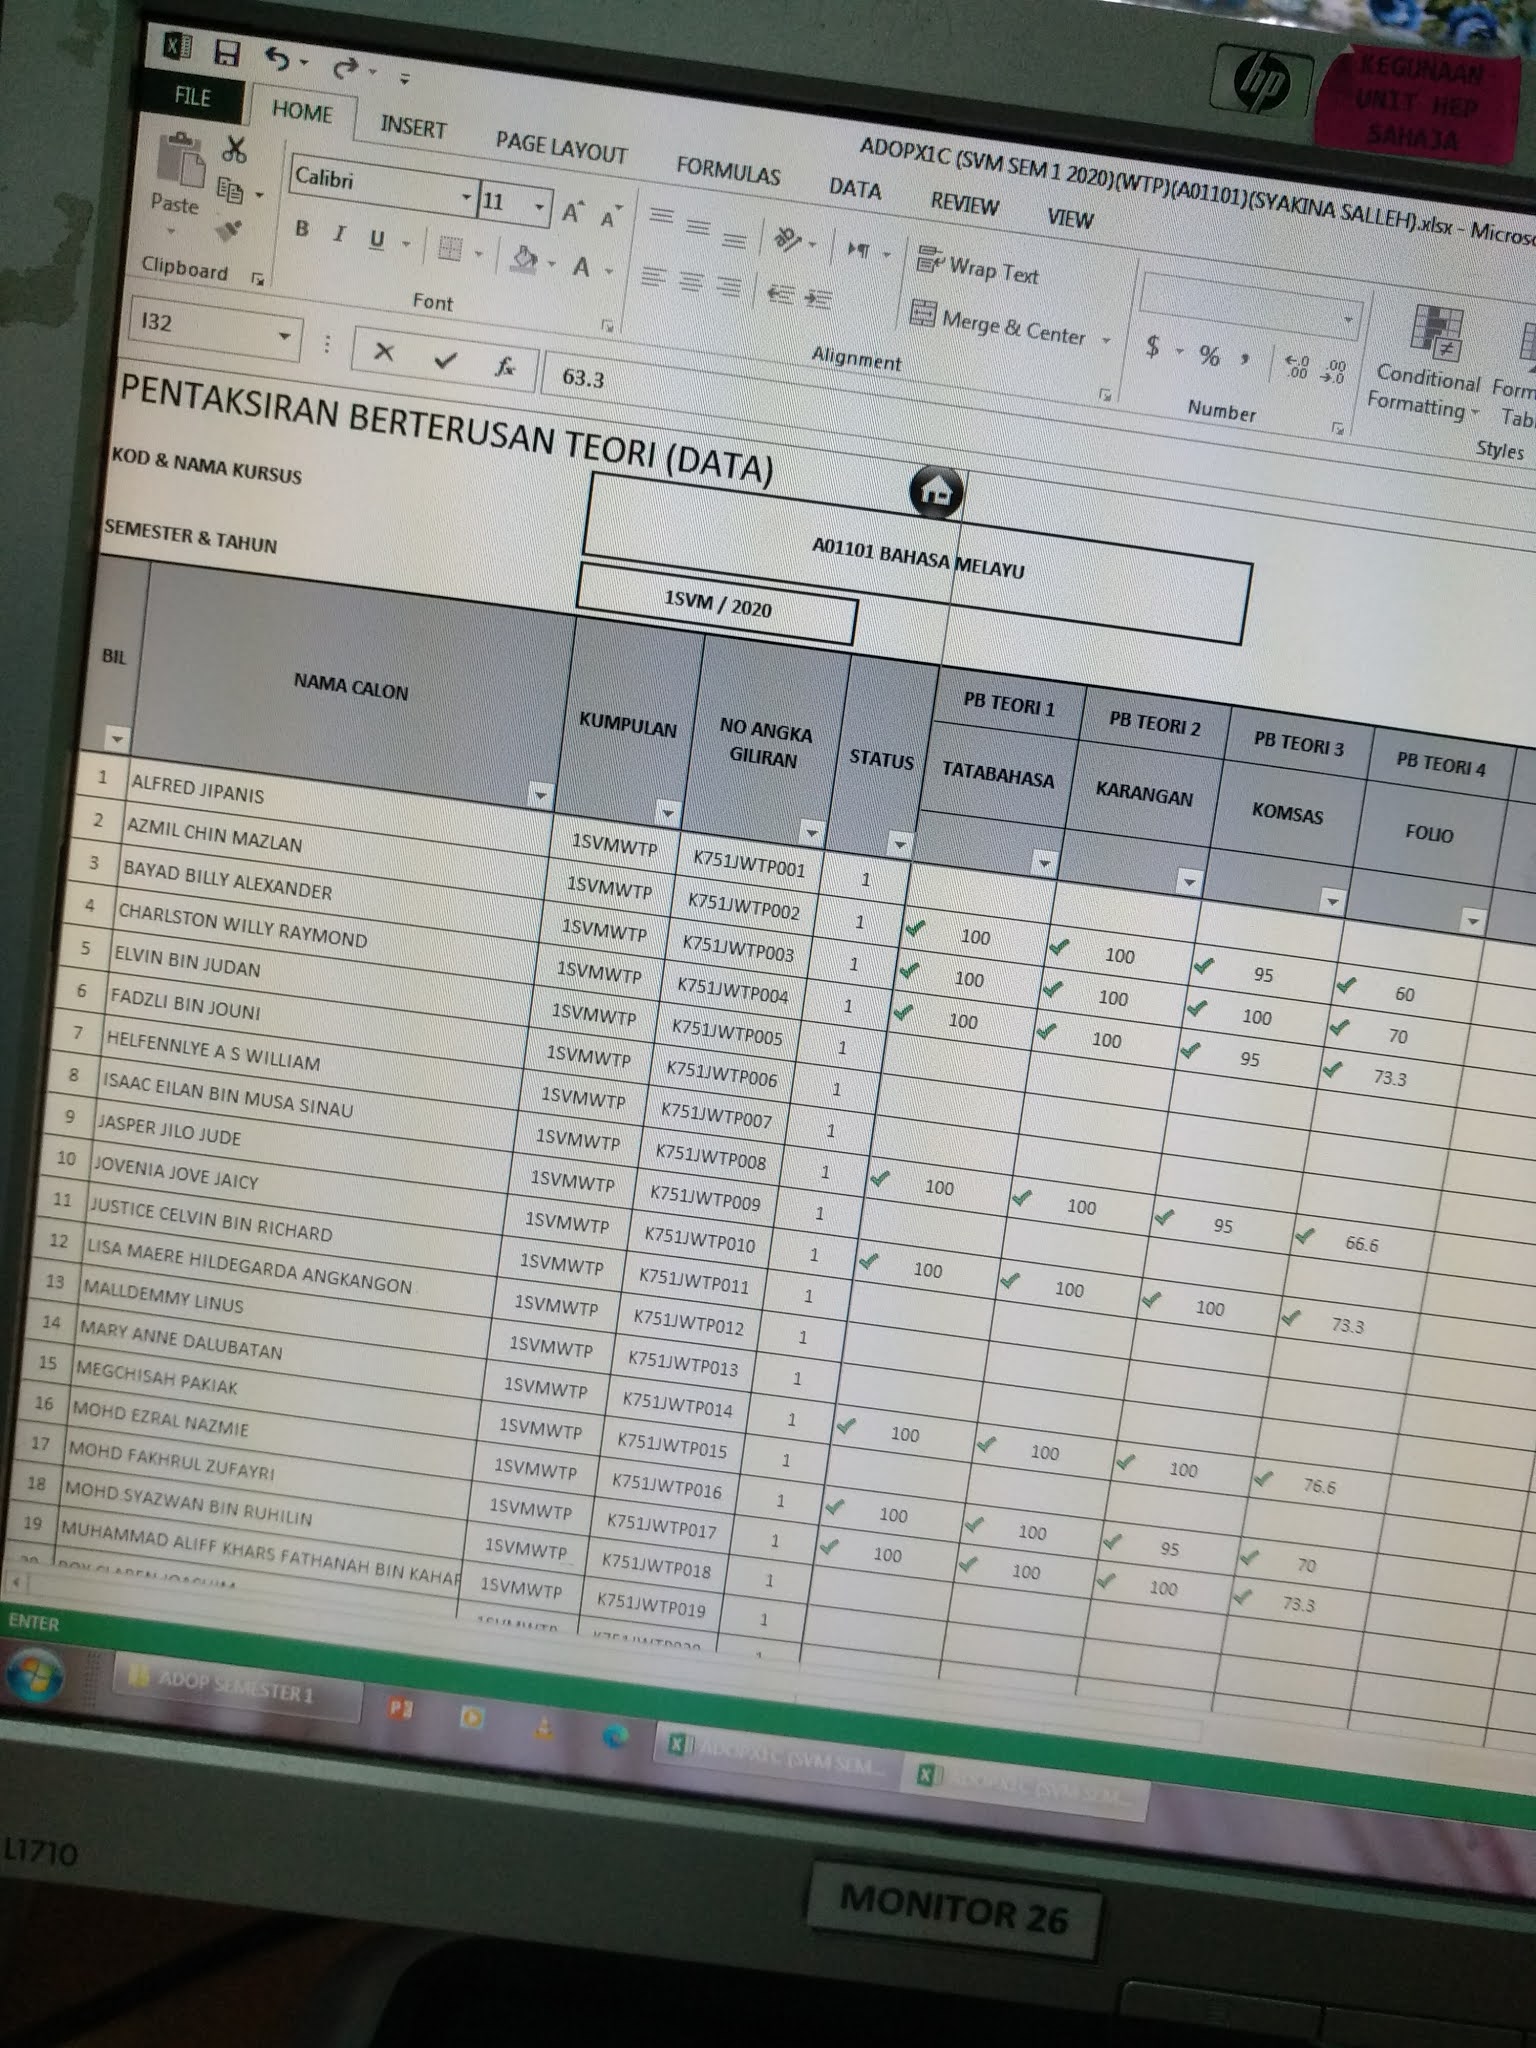Screen dimensions: 1536x2048
Task: Apply Bold formatting
Action: 301,228
